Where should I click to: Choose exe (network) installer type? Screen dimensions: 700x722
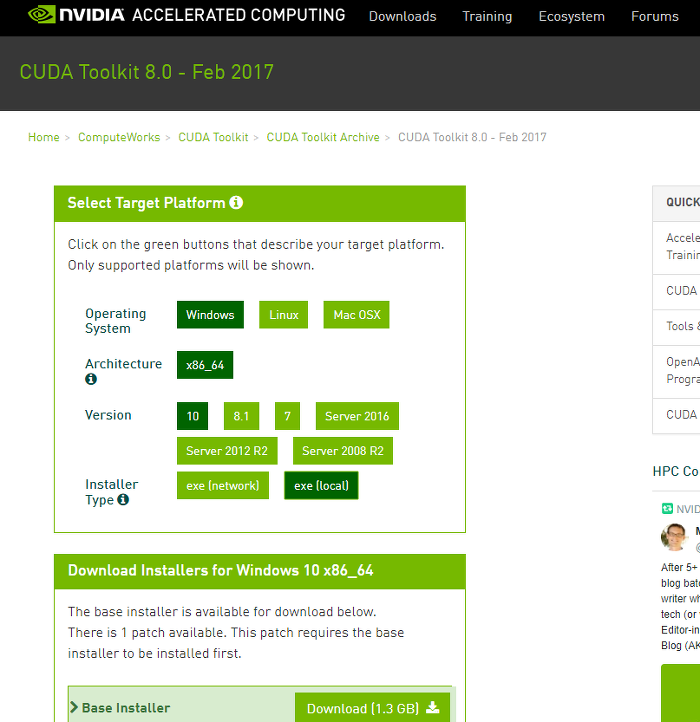click(223, 485)
